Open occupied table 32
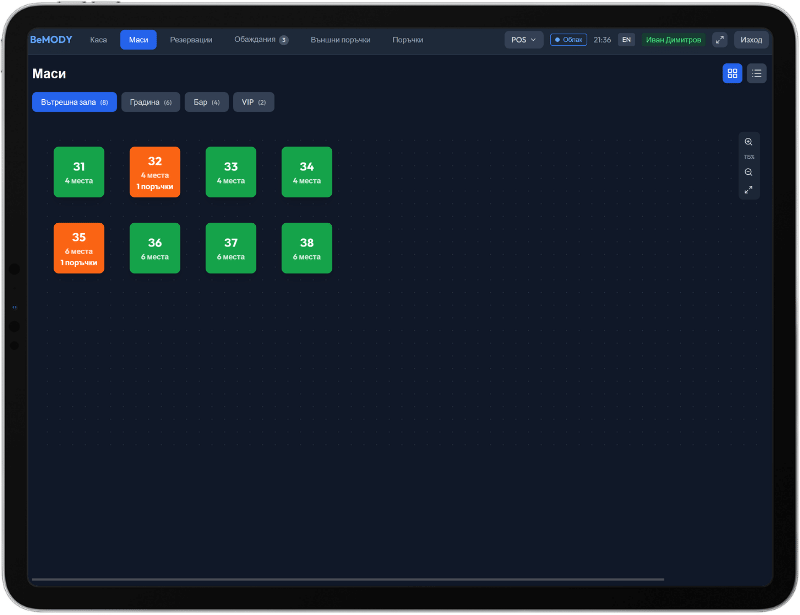The width and height of the screenshot is (800, 615). click(x=155, y=172)
